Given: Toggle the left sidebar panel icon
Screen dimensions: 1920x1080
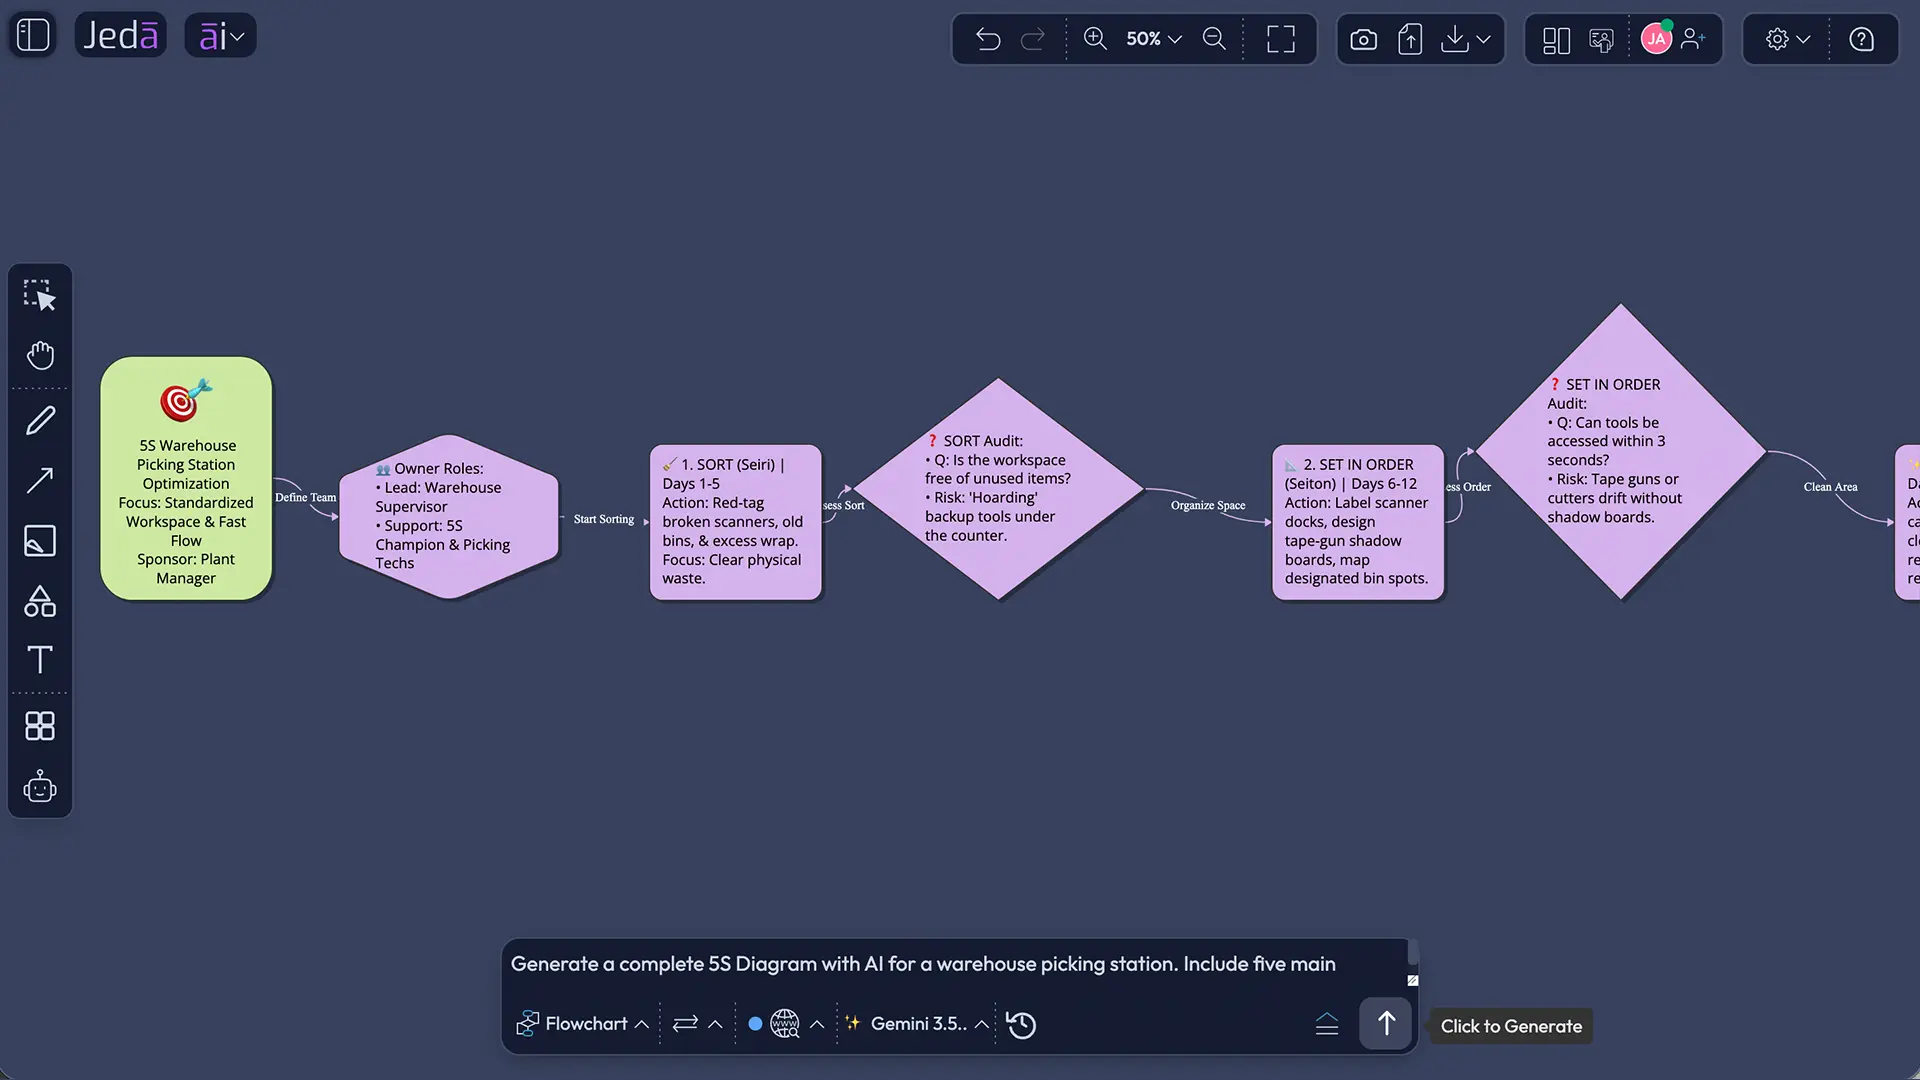Looking at the screenshot, I should point(33,36).
